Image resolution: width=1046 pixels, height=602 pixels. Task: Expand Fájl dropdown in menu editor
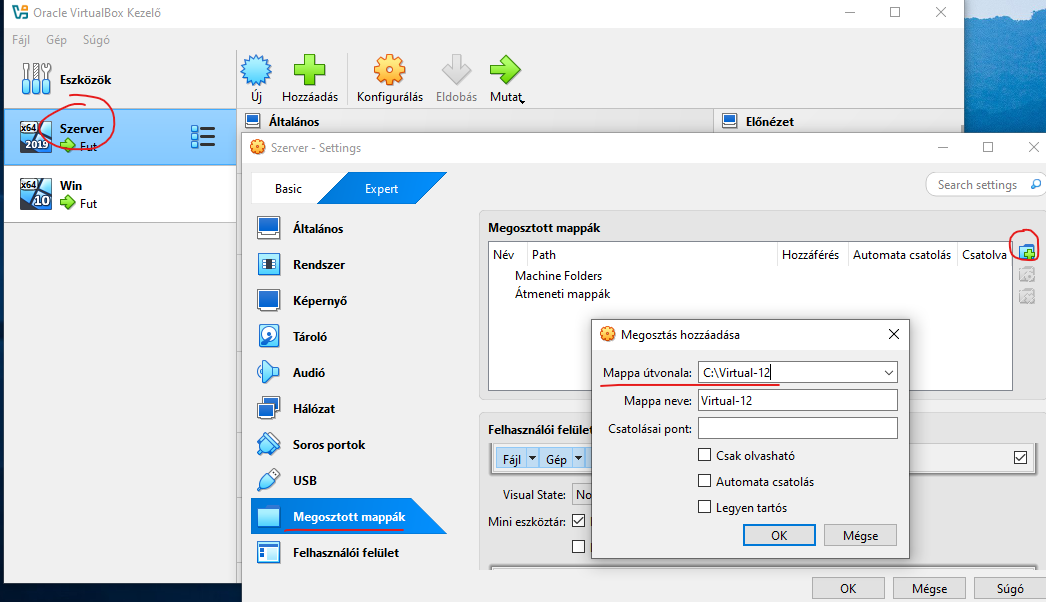pos(532,459)
